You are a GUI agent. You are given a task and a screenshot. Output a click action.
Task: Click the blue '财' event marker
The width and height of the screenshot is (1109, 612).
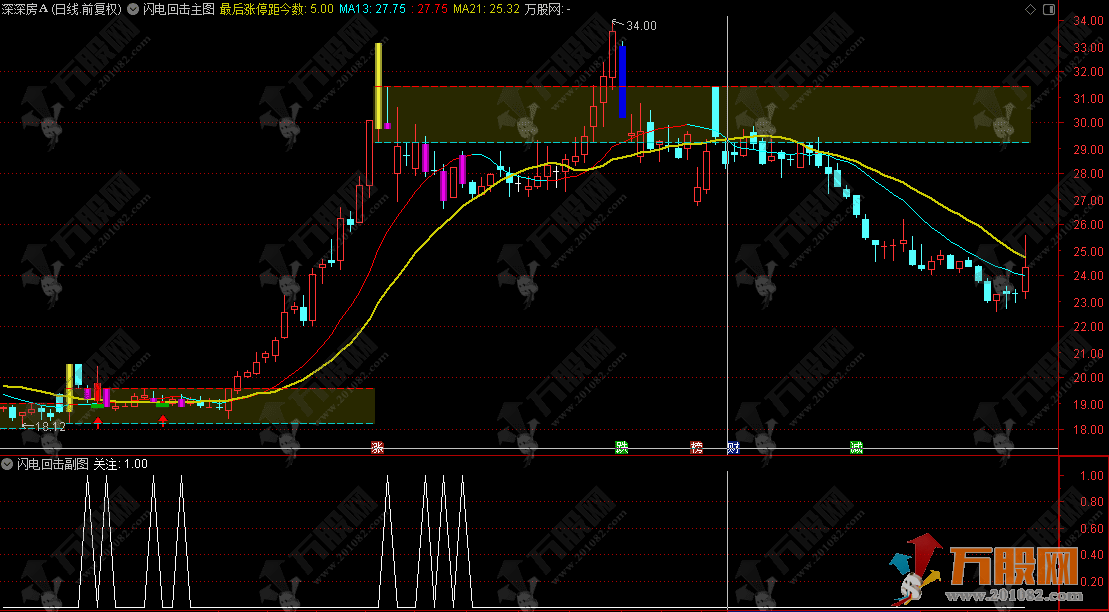[x=732, y=447]
